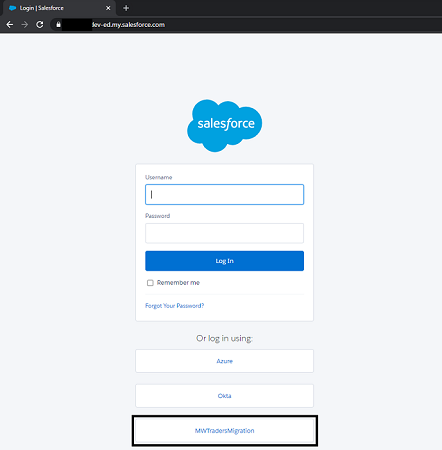Click the Salesforce favicon in the tab
442x450 pixels.
[13, 8]
